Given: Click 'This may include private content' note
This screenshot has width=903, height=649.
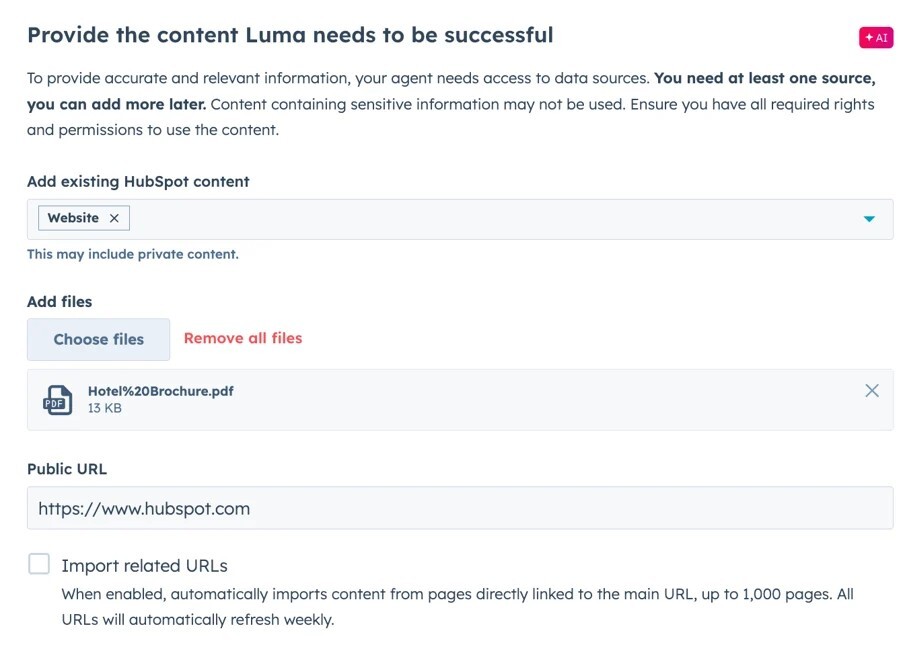Looking at the screenshot, I should coord(133,254).
